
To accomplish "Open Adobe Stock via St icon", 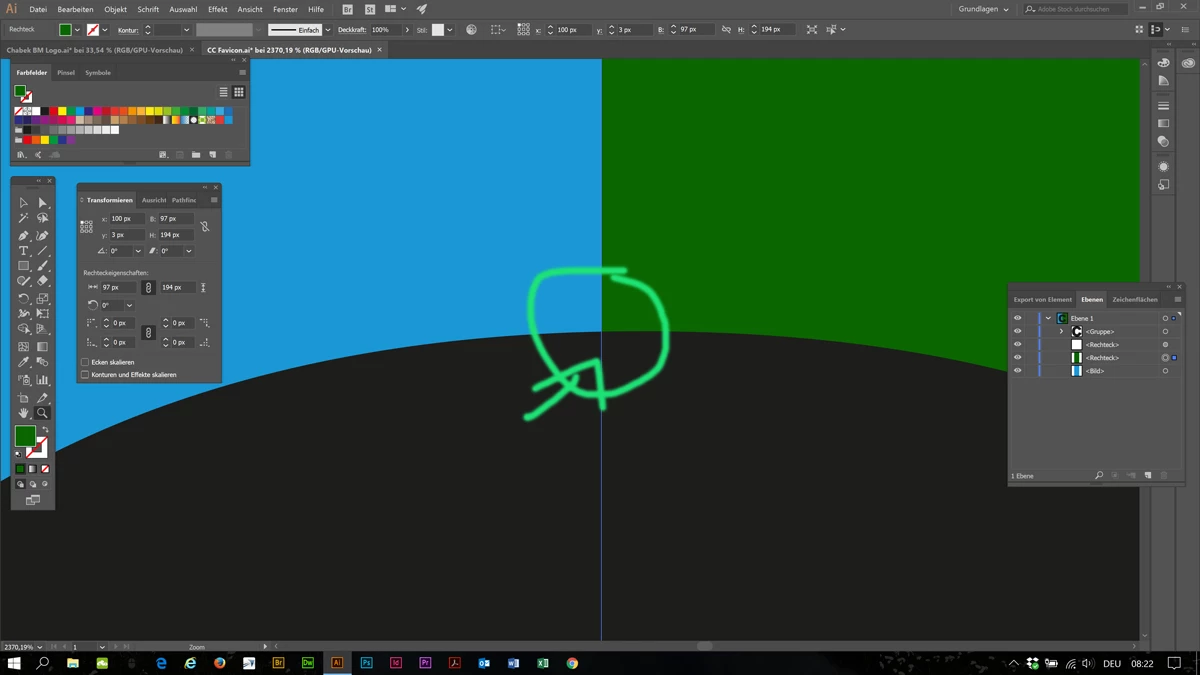I will tap(369, 9).
